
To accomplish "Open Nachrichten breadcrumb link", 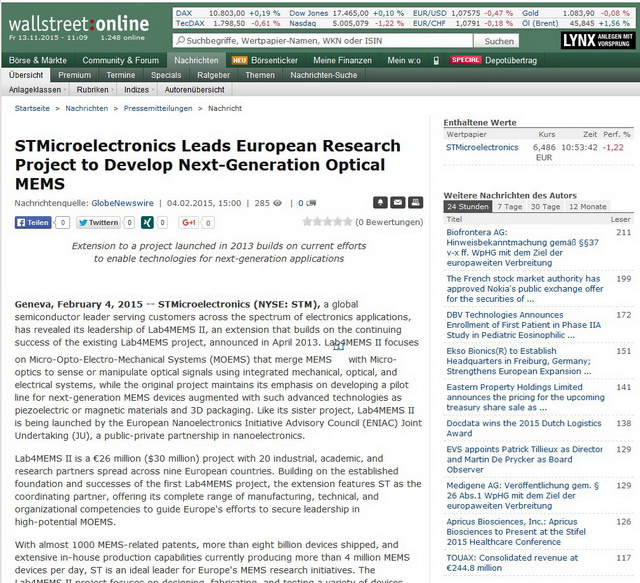I will (87, 109).
